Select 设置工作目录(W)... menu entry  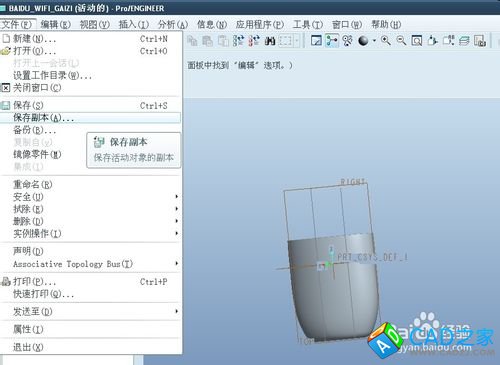click(91, 75)
